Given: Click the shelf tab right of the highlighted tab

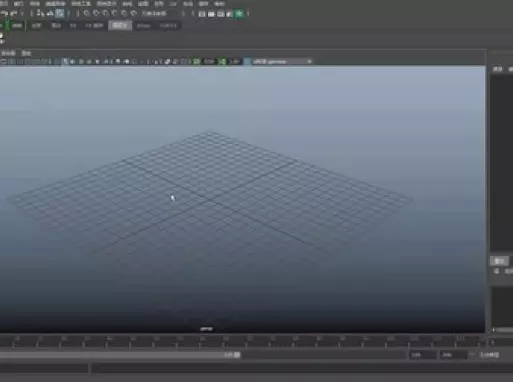Looking at the screenshot, I should point(144,26).
